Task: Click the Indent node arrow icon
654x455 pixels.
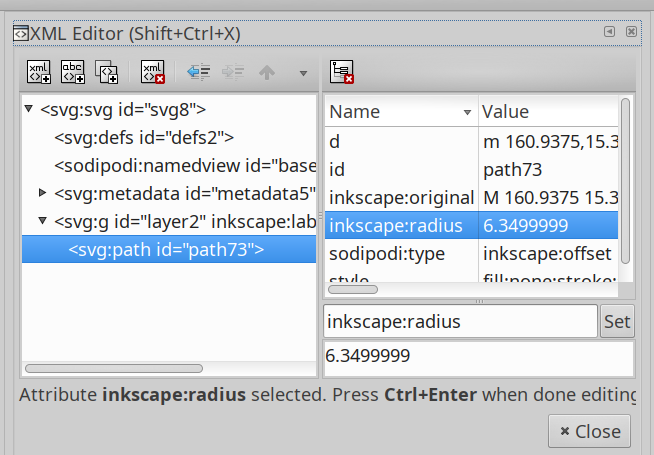Action: point(233,72)
